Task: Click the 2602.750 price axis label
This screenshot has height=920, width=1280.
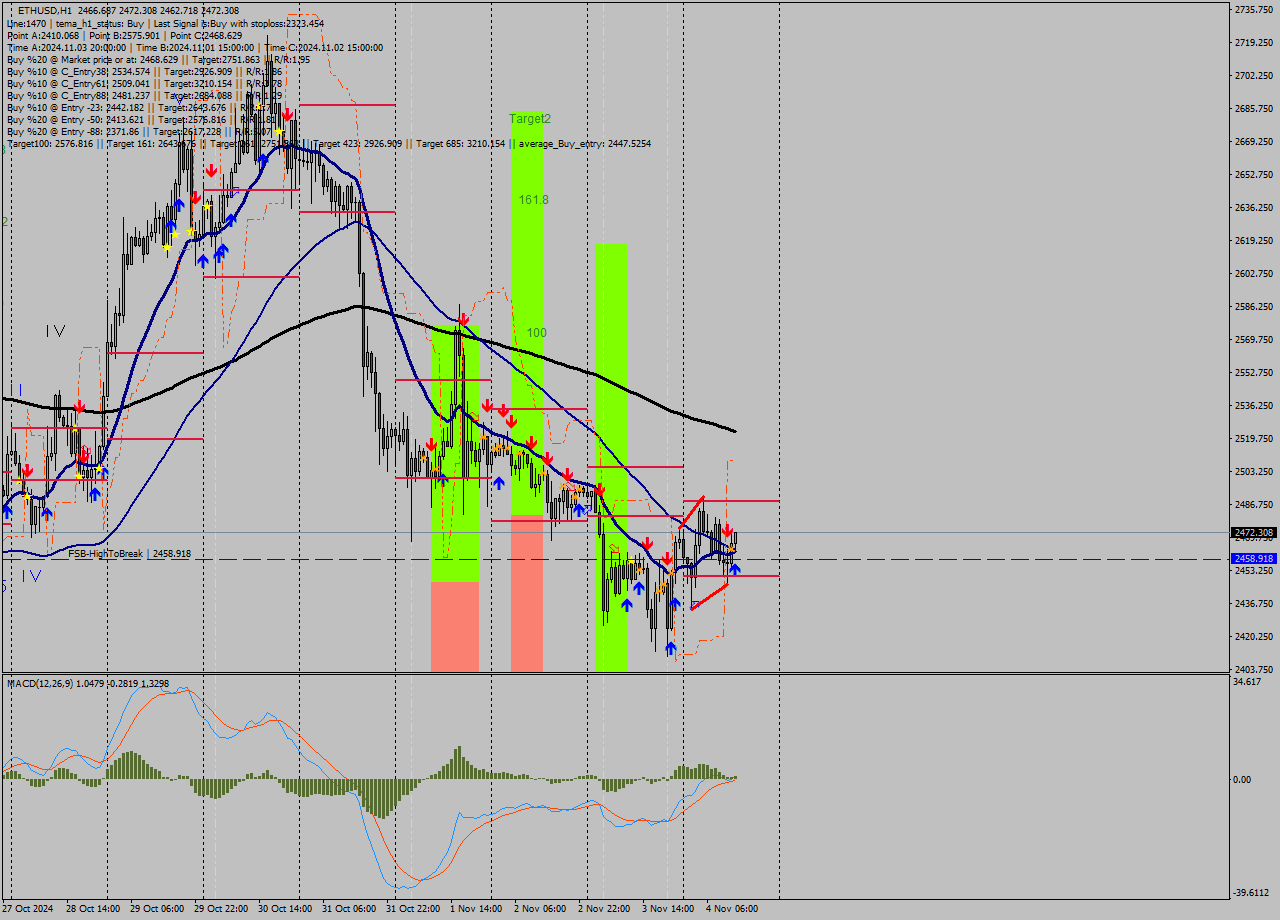Action: pyautogui.click(x=1253, y=273)
